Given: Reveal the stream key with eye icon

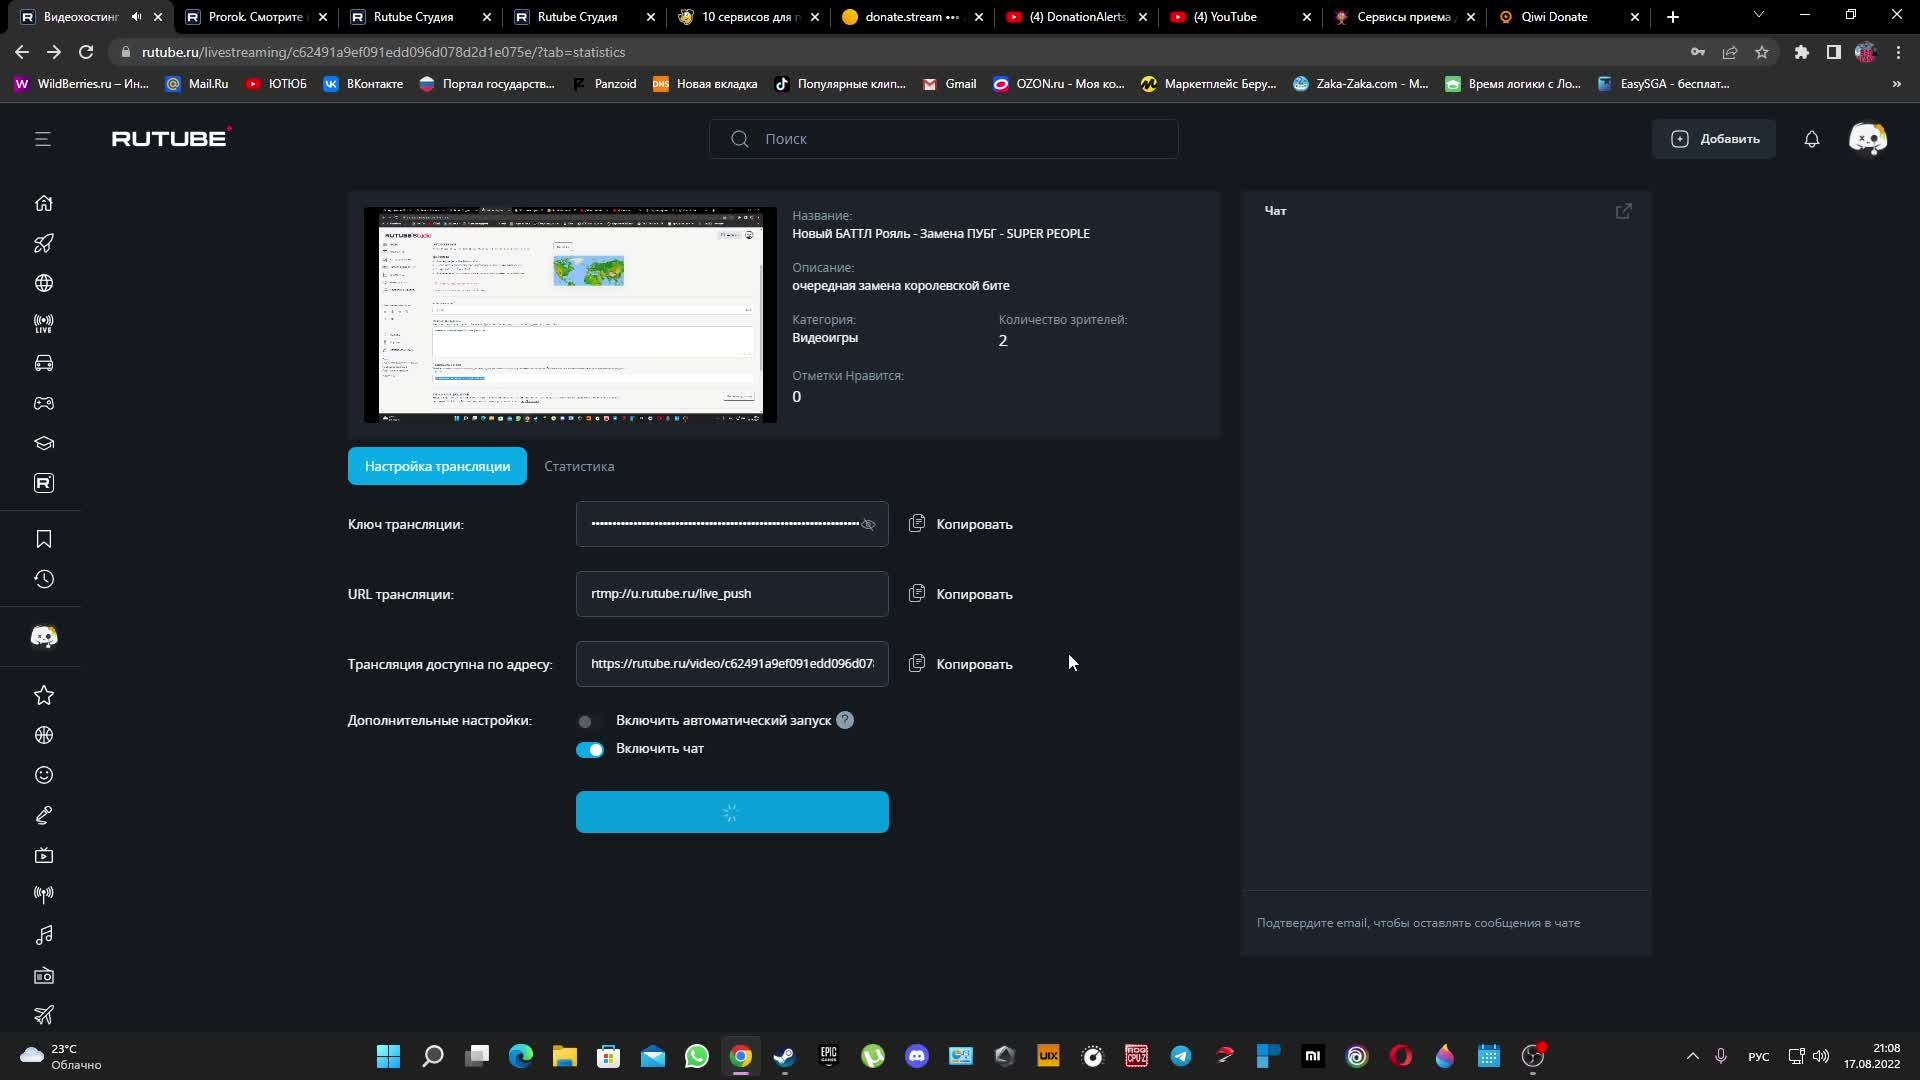Looking at the screenshot, I should coord(868,525).
